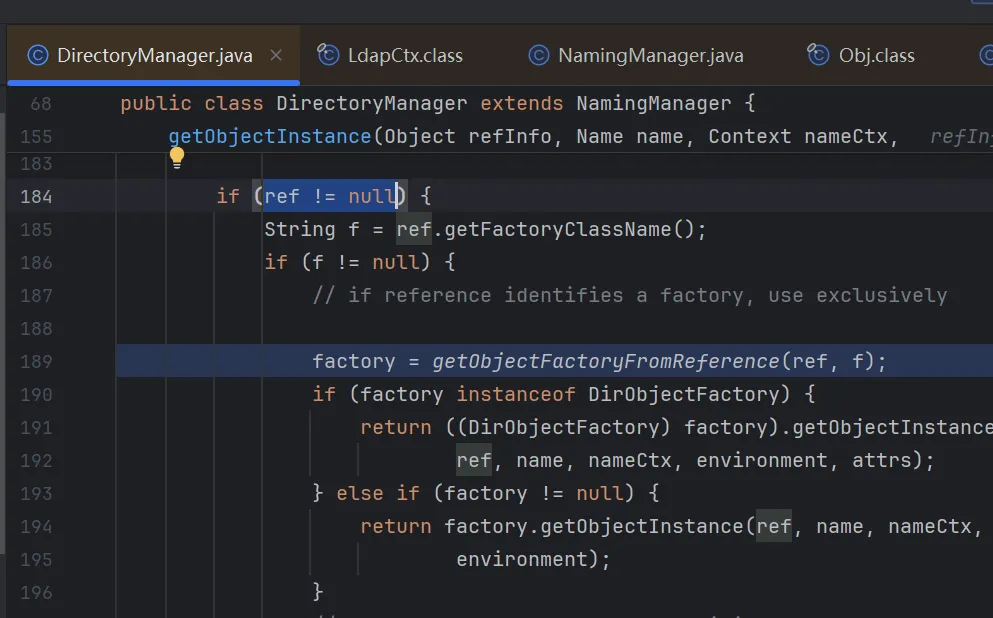
Task: Click the DirObjectFactory type on line 190
Action: click(684, 394)
